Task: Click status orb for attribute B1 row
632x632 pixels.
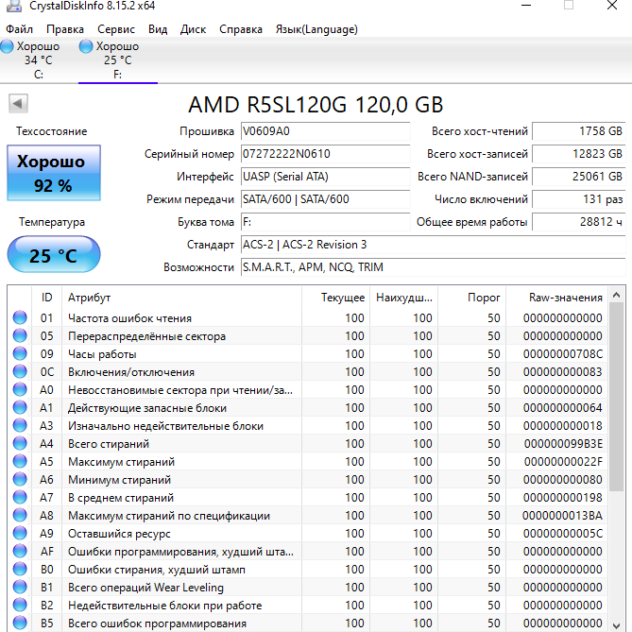Action: [20, 586]
